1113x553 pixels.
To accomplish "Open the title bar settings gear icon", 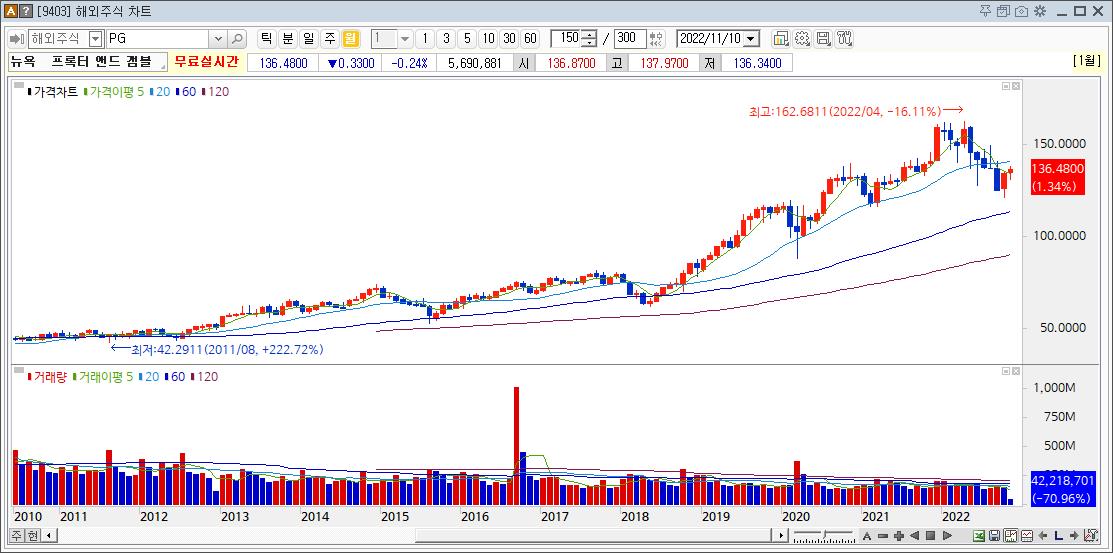I will [1040, 11].
